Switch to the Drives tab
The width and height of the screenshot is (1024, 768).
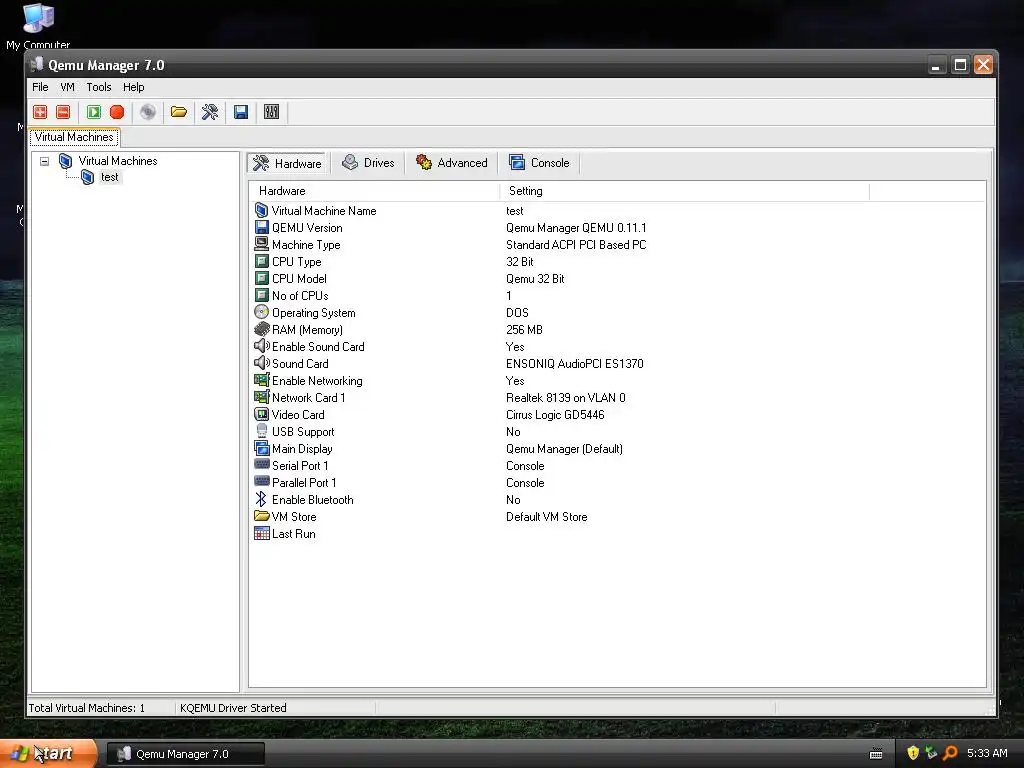coord(368,163)
